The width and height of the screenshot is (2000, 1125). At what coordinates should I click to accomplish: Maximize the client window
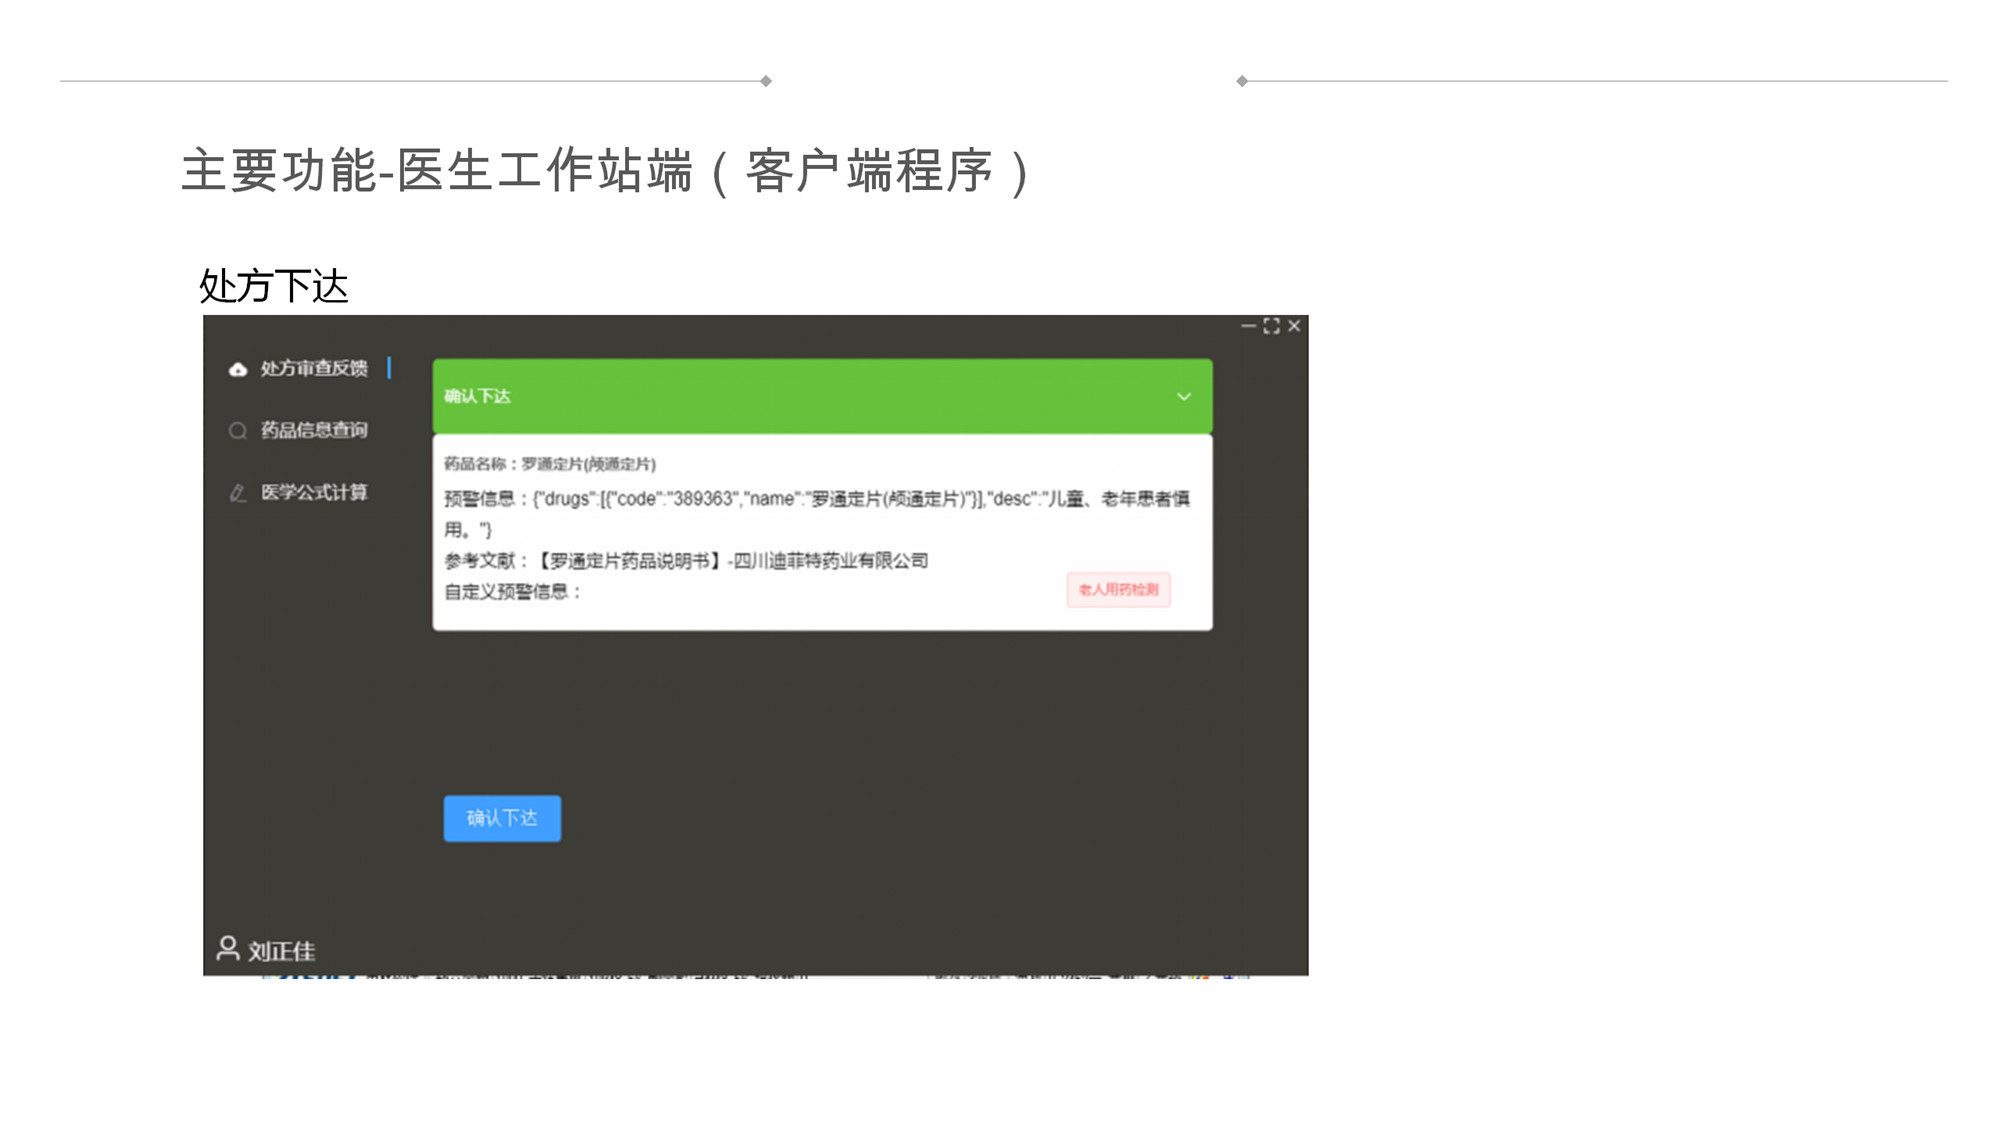[x=1271, y=326]
